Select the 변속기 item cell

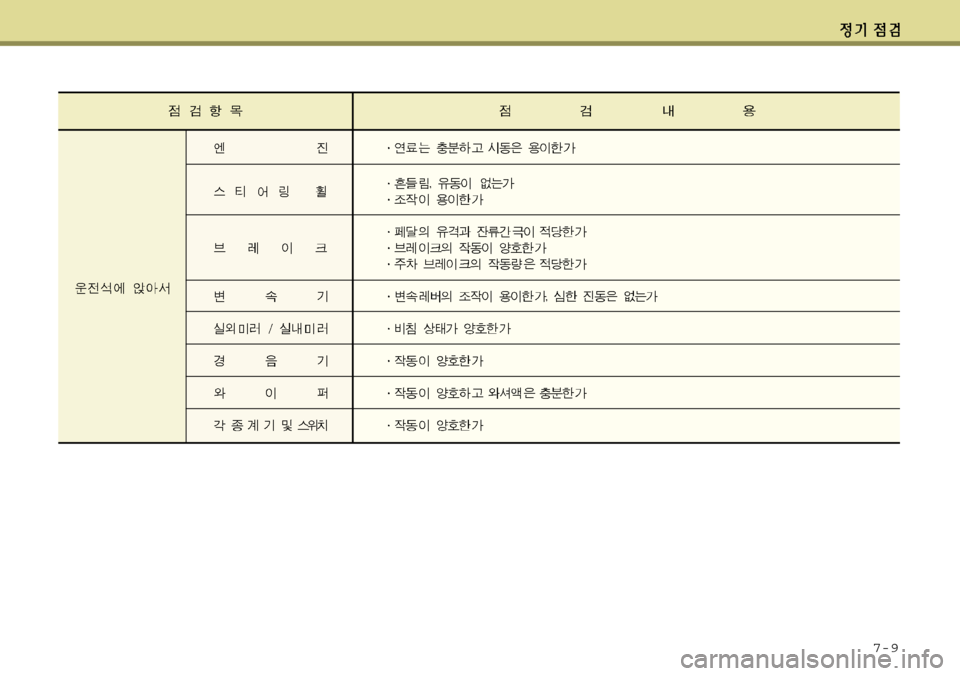coord(270,296)
